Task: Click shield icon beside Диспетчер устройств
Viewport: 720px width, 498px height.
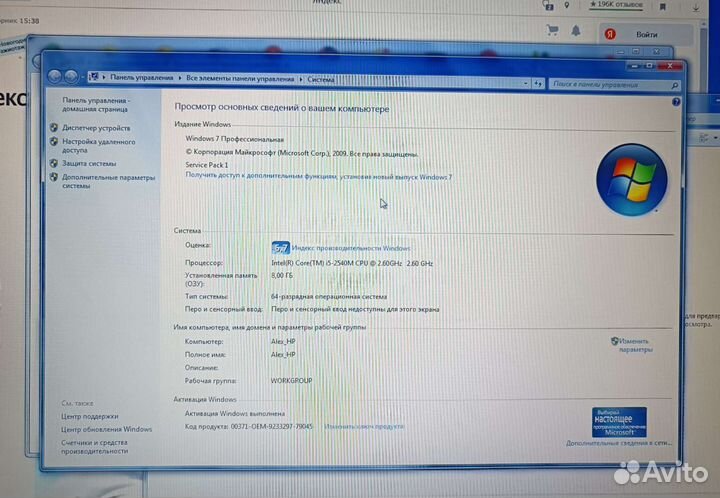Action: pyautogui.click(x=54, y=128)
